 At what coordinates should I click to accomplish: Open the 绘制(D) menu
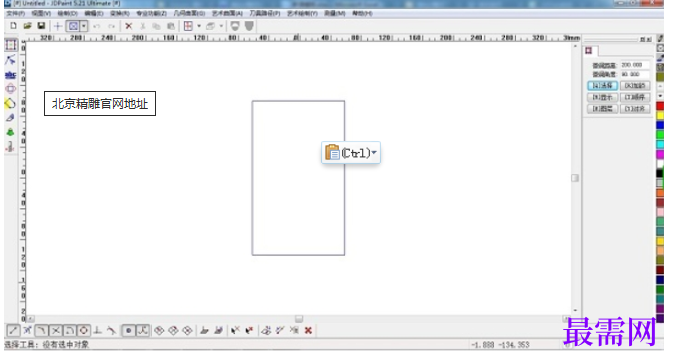pos(68,13)
